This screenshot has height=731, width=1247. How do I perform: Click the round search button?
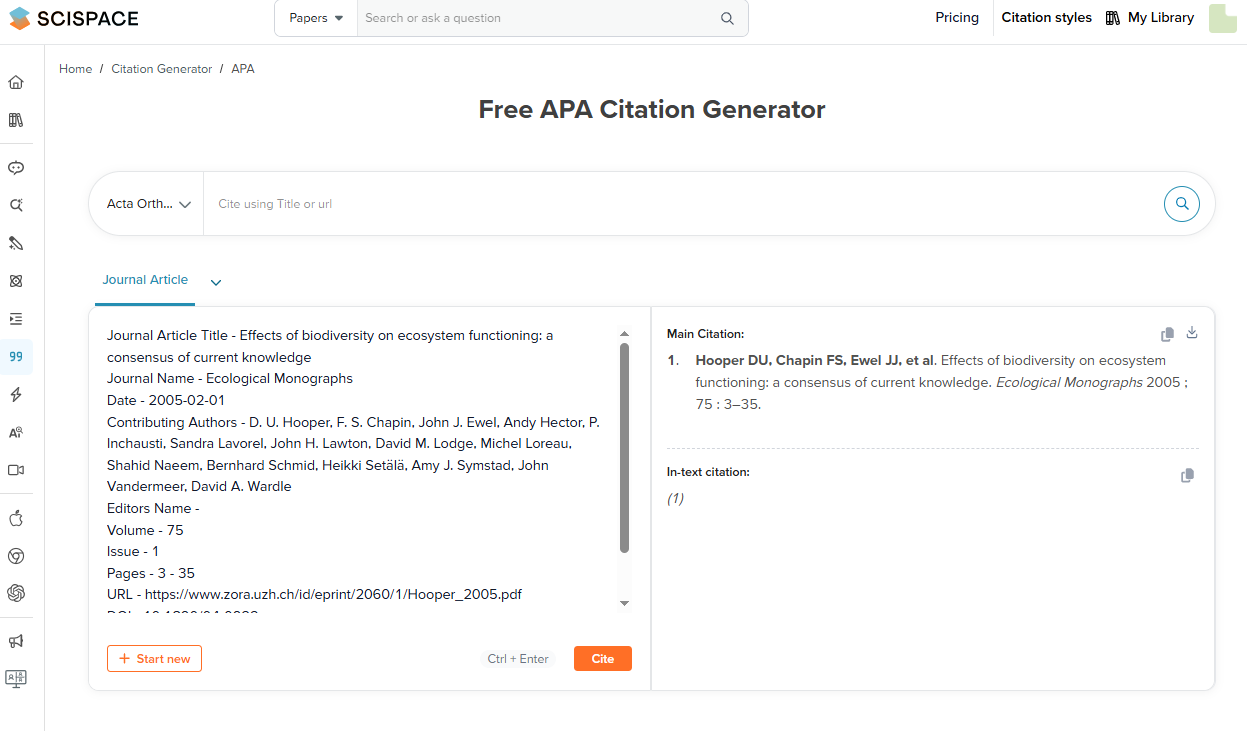pyautogui.click(x=1181, y=204)
